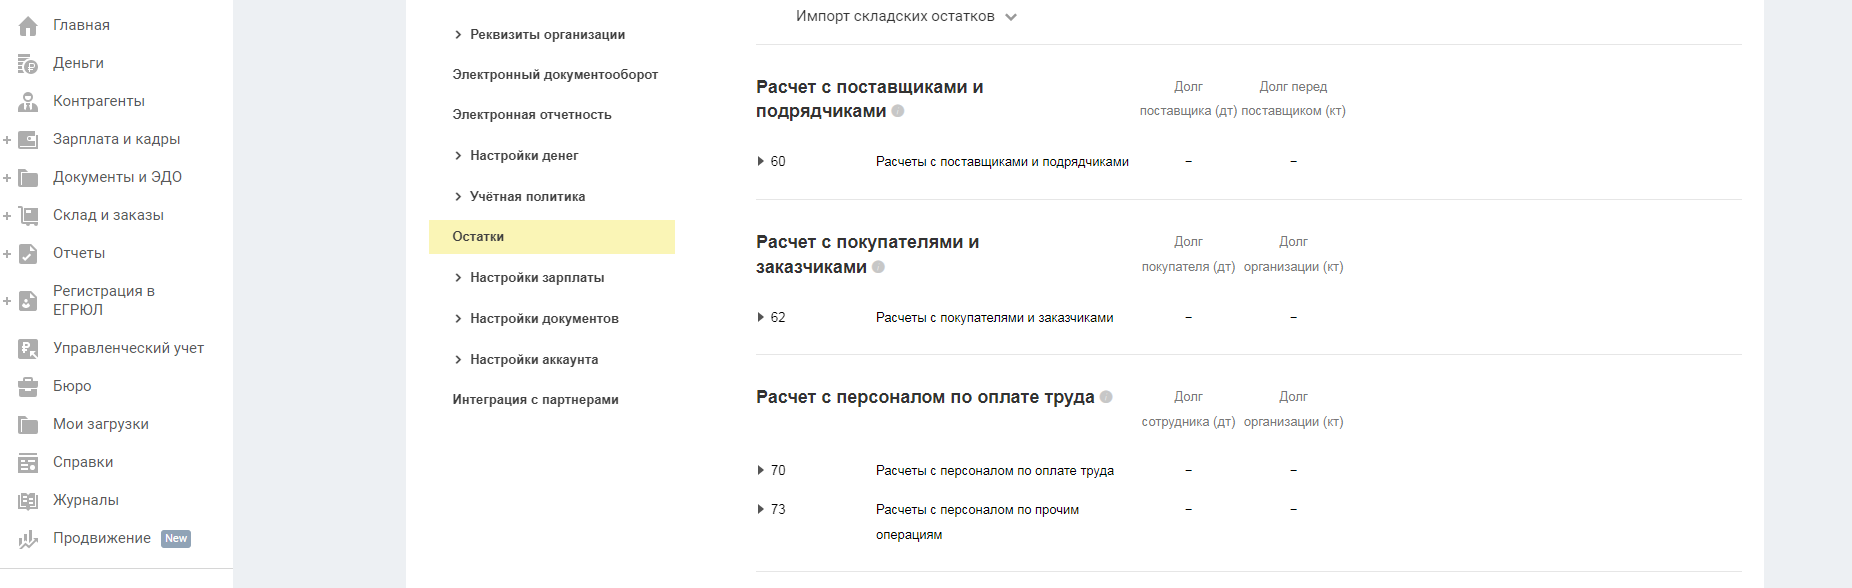This screenshot has width=1852, height=588.
Task: Expand account 62 row triangle
Action: (x=761, y=317)
